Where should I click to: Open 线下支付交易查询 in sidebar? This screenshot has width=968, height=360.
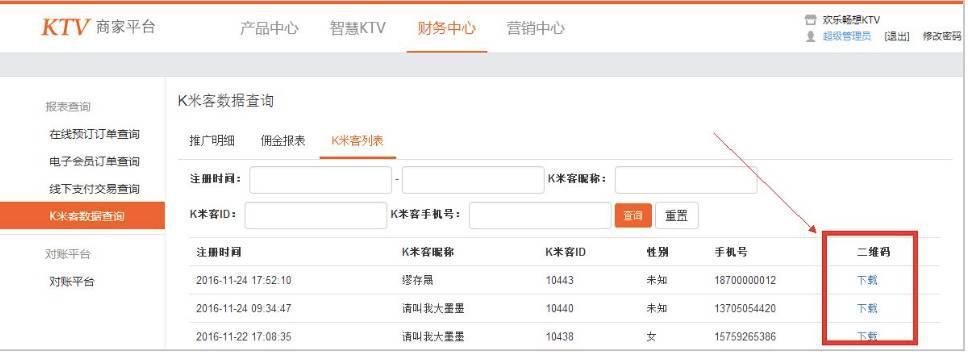click(94, 189)
